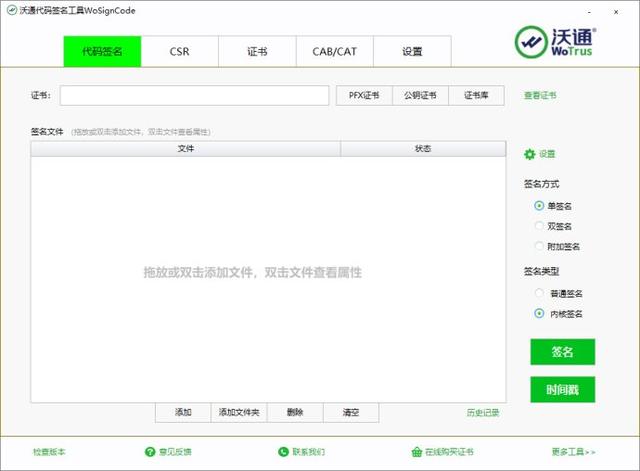
Task: Click the empty file list drop area
Action: click(268, 280)
